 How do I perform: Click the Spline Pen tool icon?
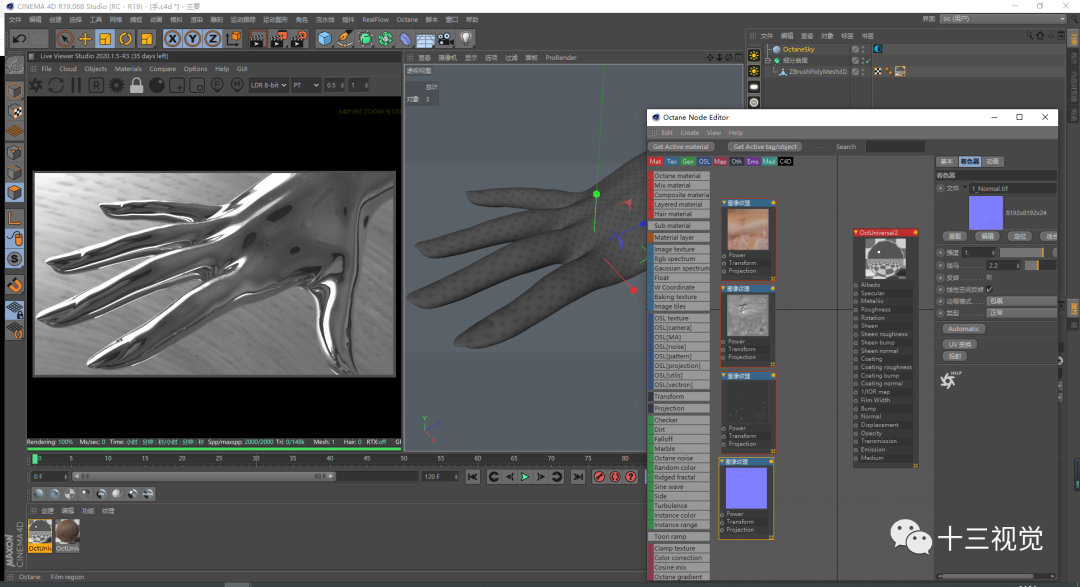[x=344, y=39]
